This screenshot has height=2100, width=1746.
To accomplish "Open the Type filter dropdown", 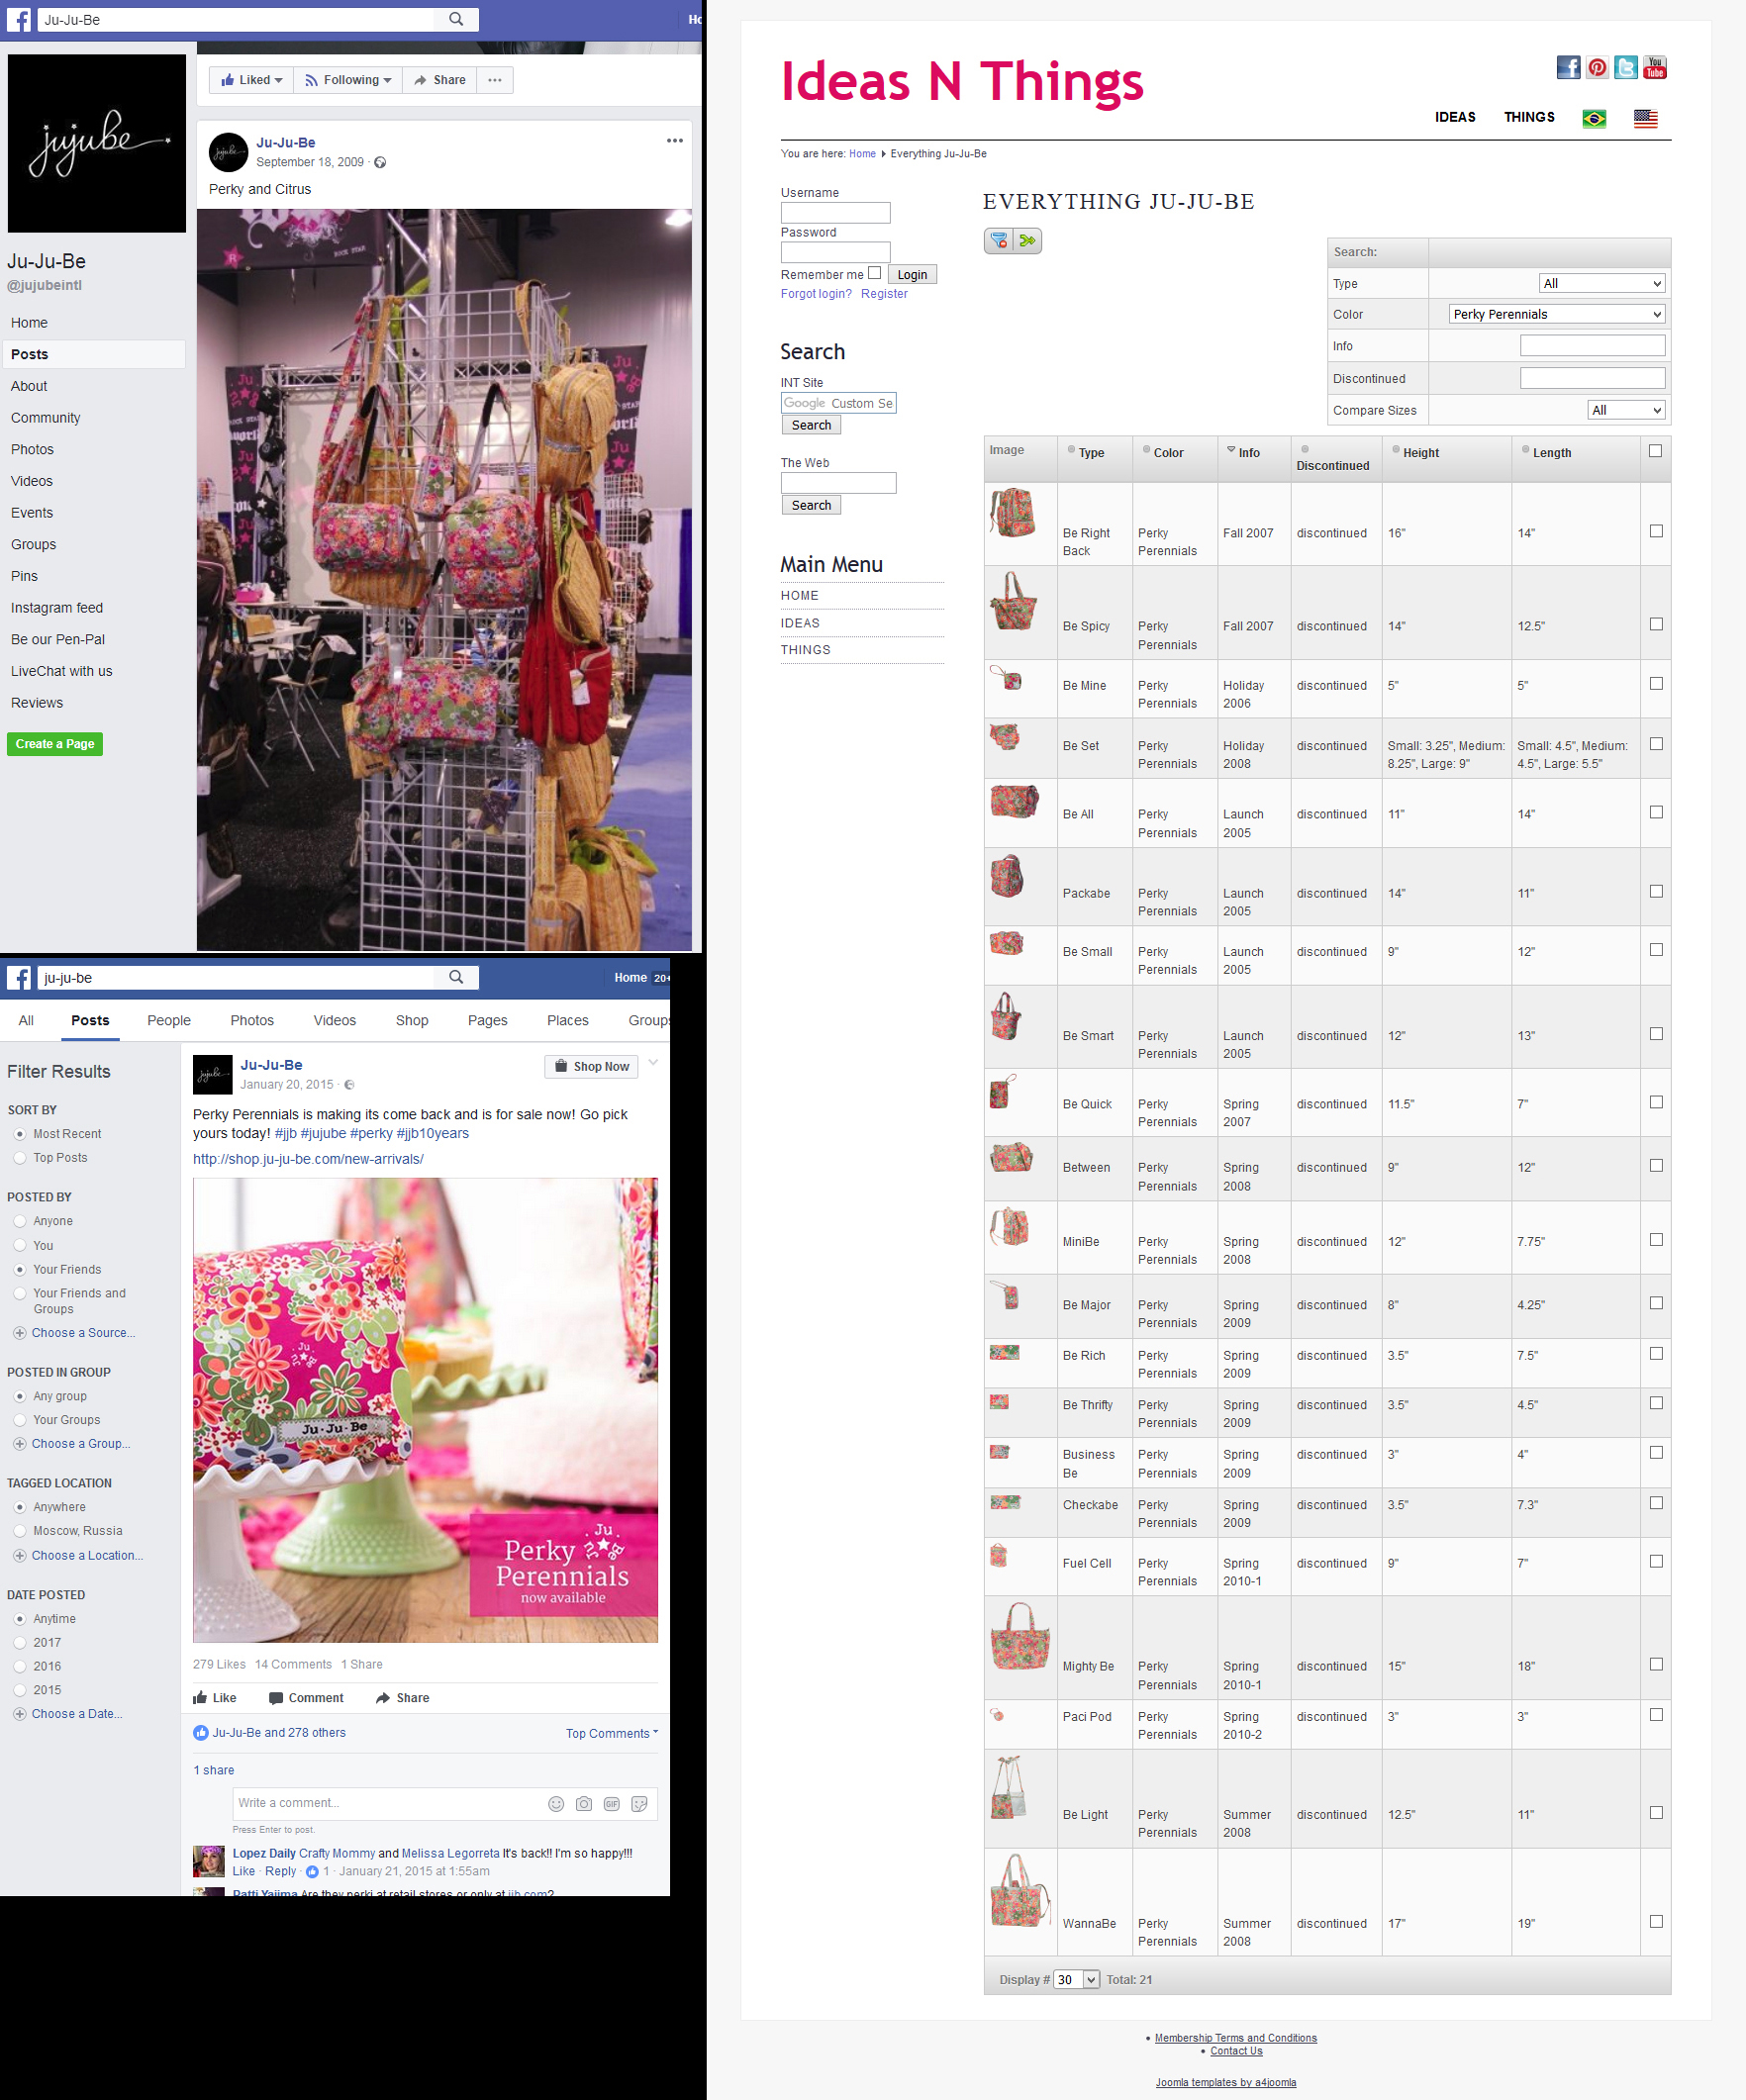I will click(x=1601, y=283).
